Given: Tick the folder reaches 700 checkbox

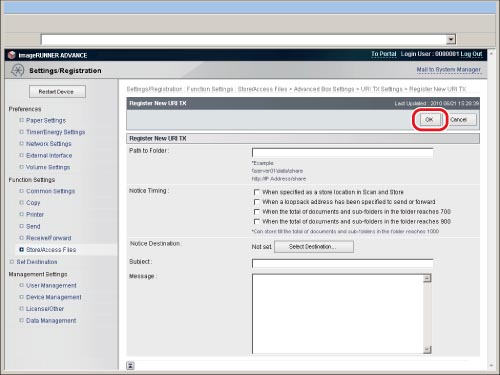Looking at the screenshot, I should (x=257, y=212).
